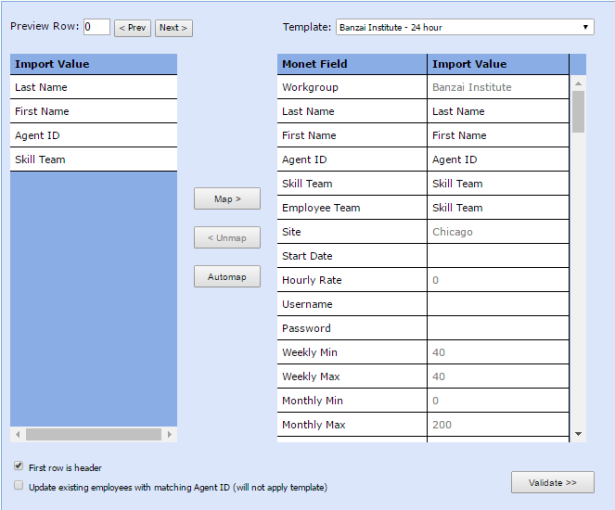Select First Name in the left Import Value list
Screen dimensions: 615x510
(93, 111)
